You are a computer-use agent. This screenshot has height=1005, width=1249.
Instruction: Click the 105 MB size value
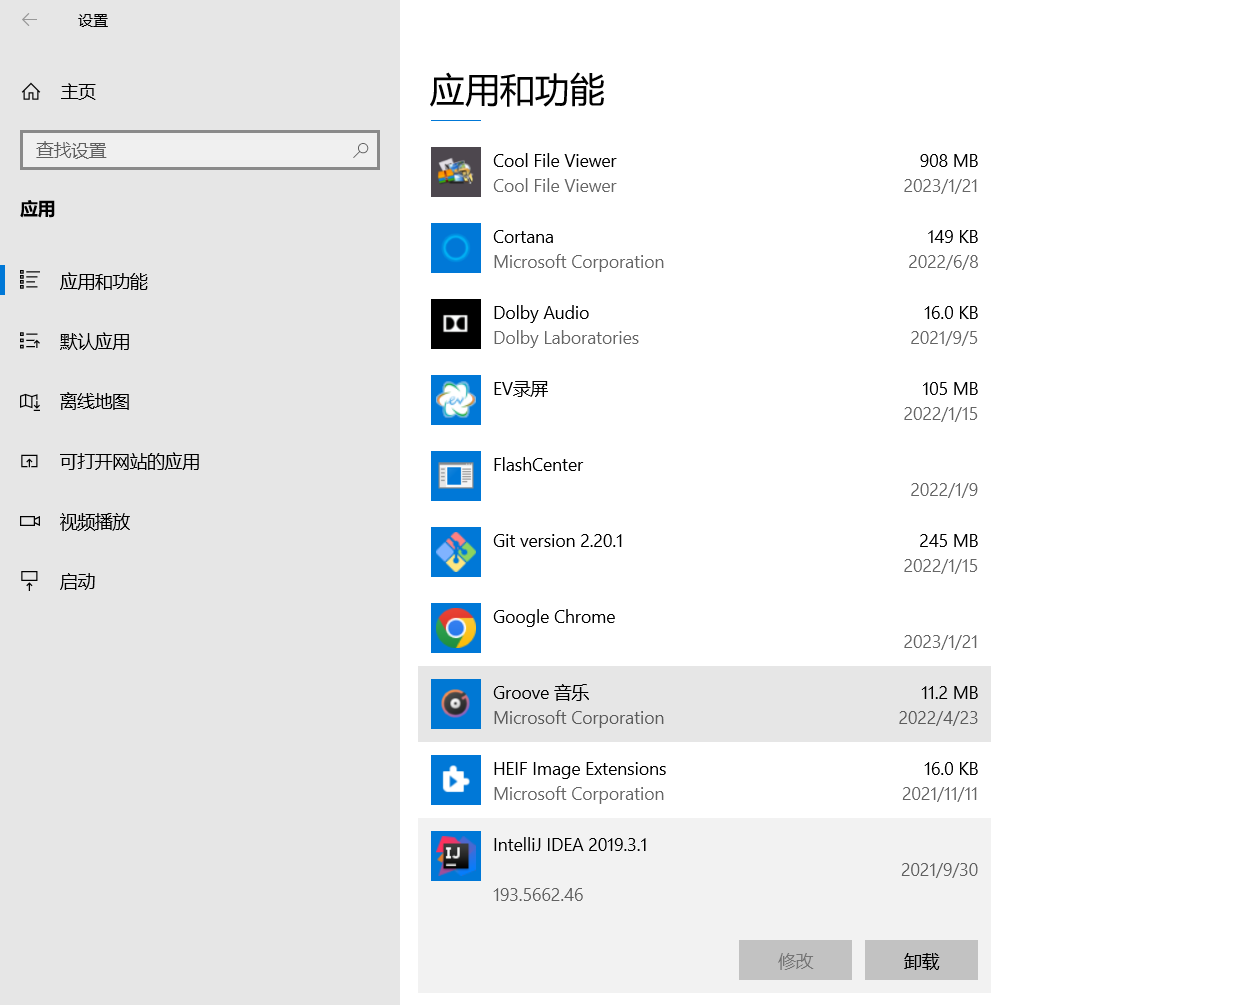pyautogui.click(x=950, y=389)
